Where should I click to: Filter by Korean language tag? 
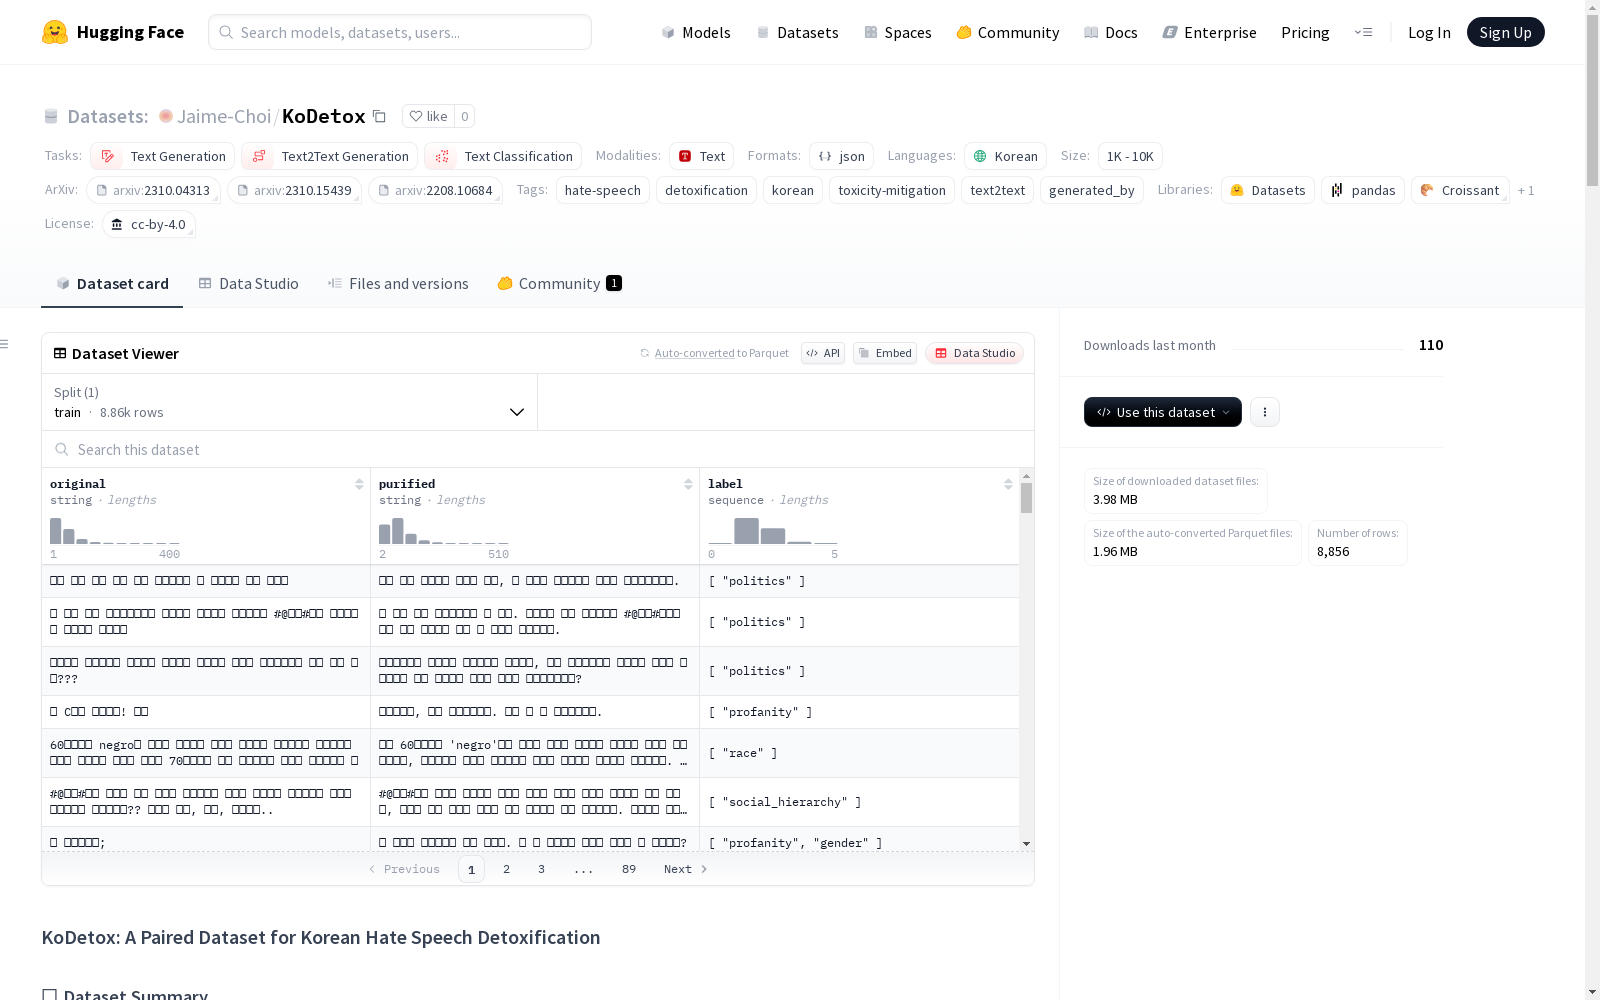click(x=1006, y=156)
